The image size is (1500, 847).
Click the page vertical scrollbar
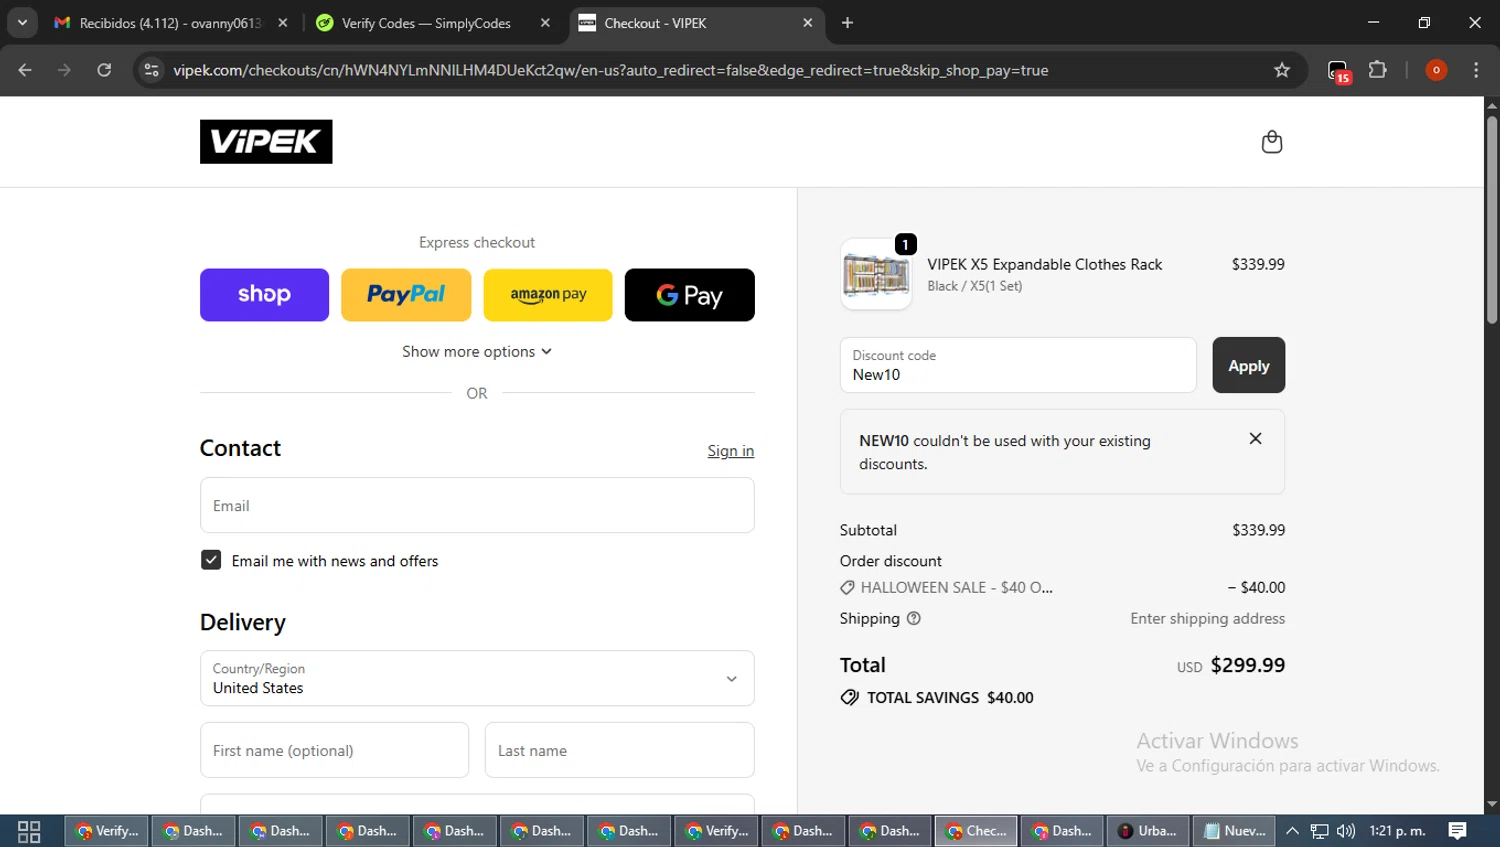coord(1492,220)
